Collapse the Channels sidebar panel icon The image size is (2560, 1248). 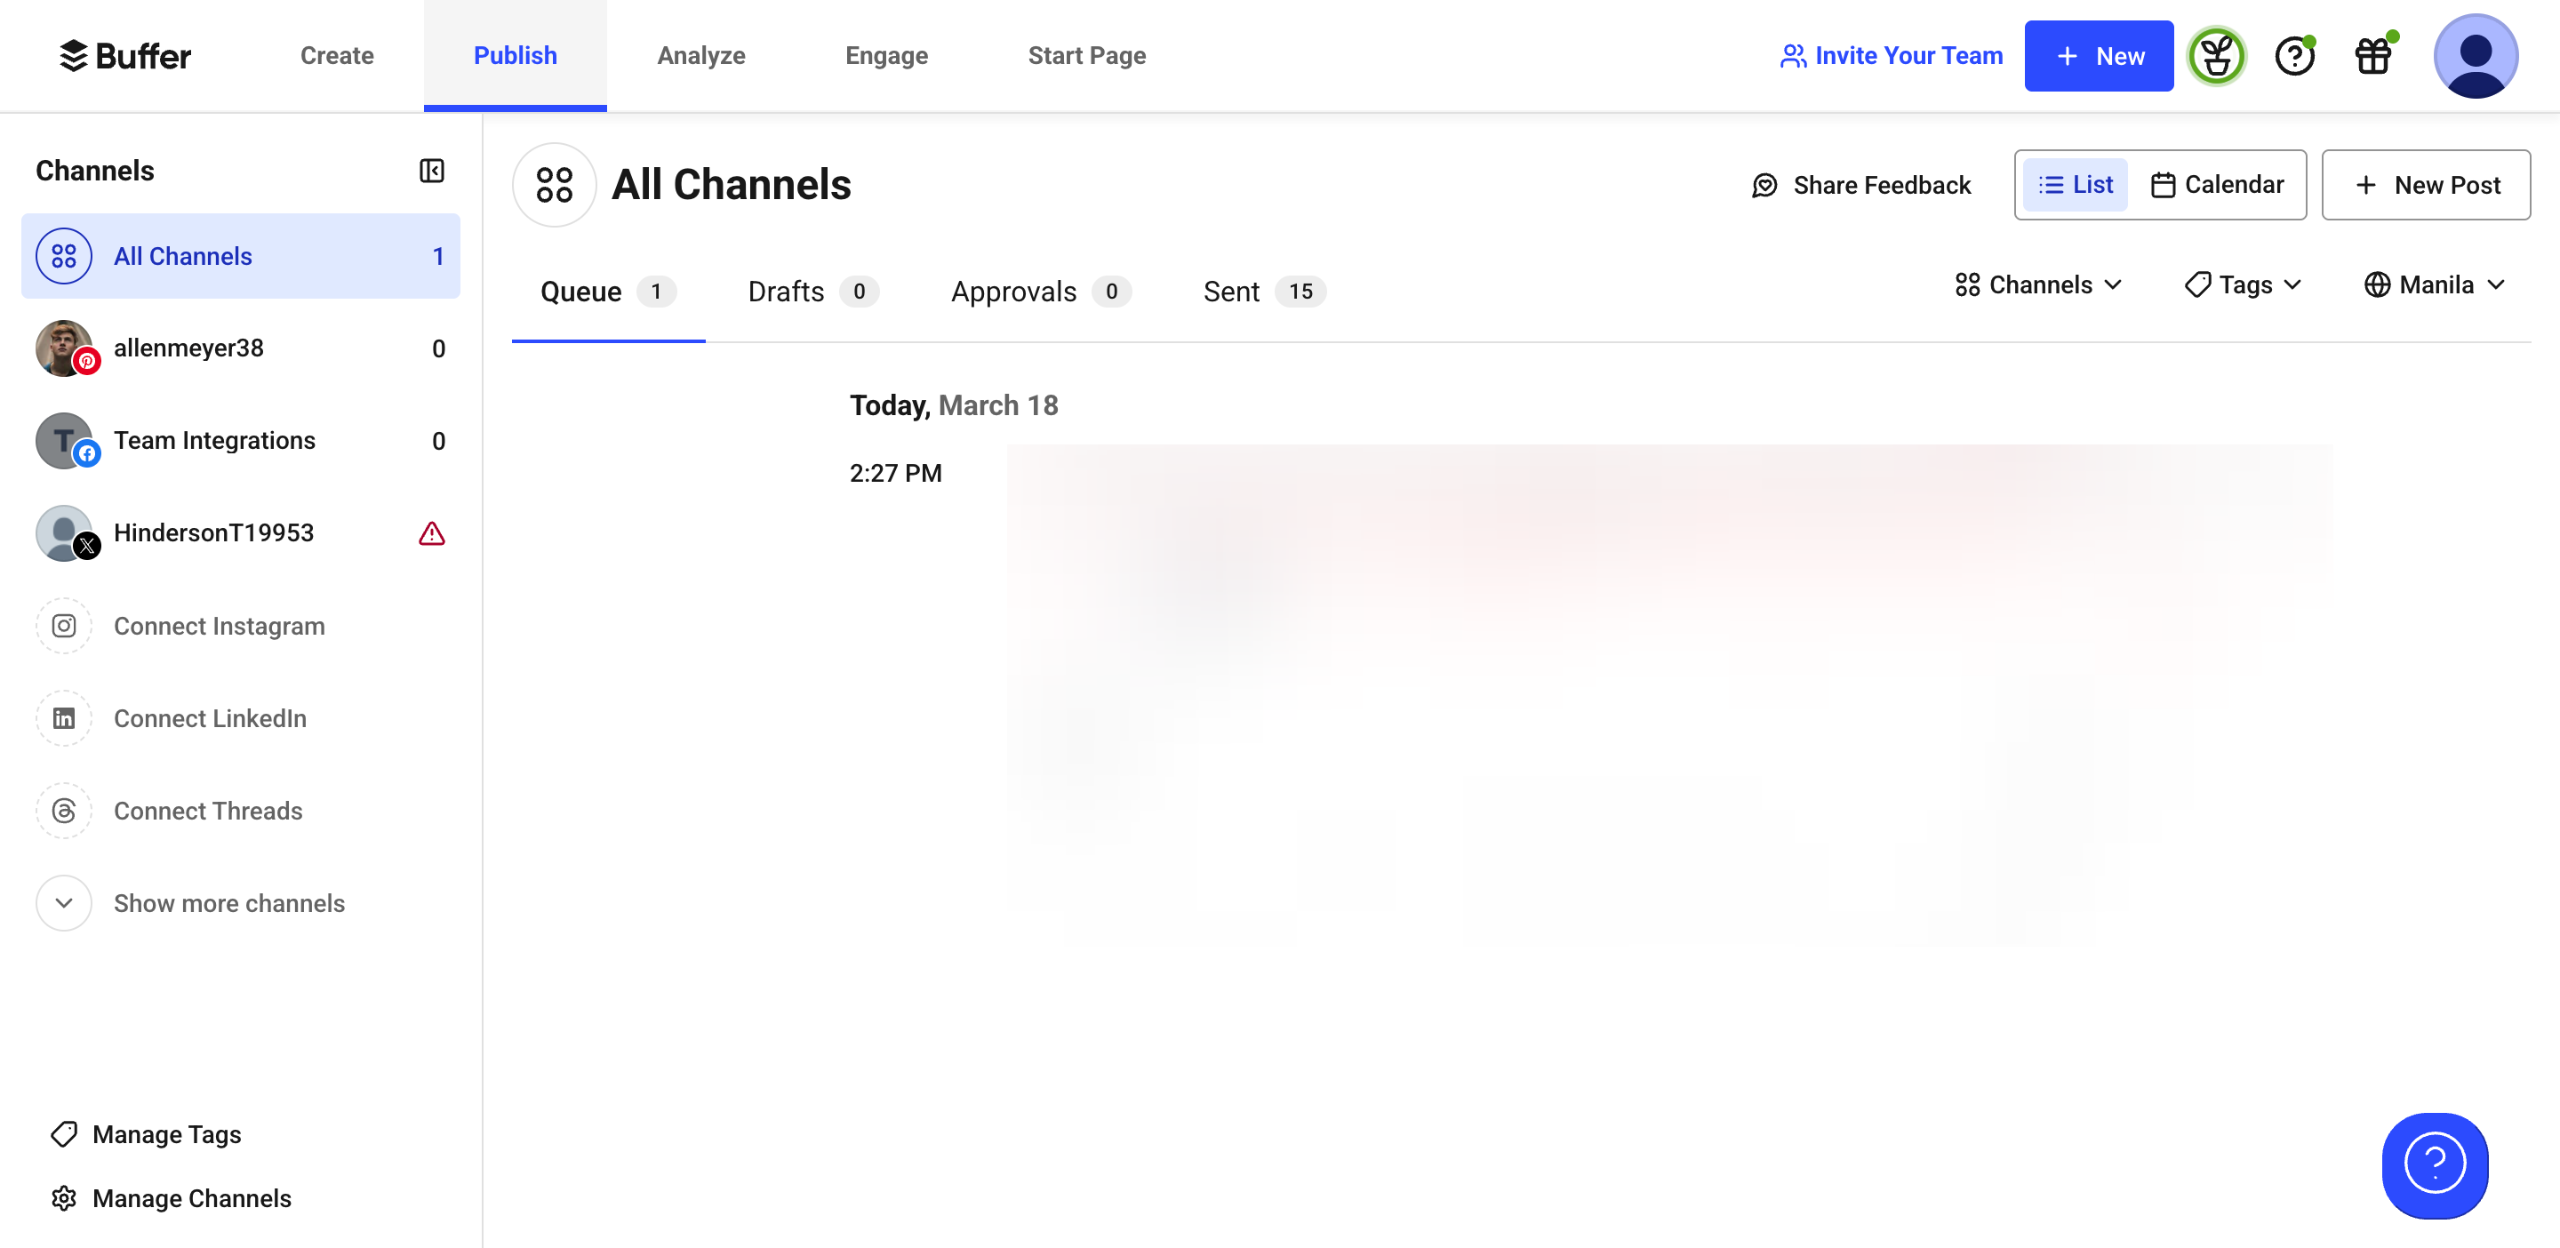coord(431,171)
